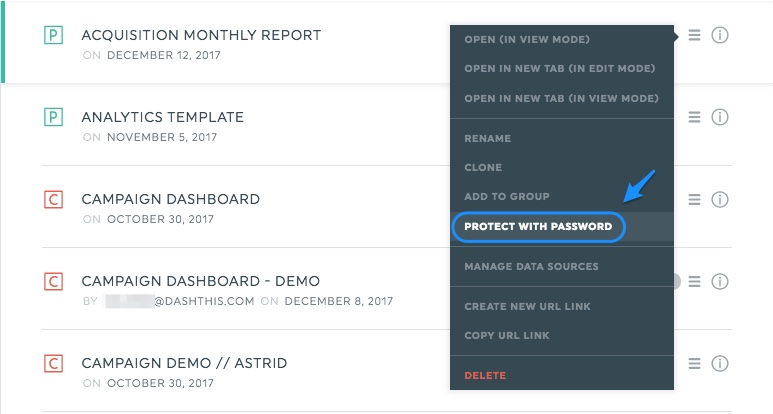Choose Open (In View Mode)

click(527, 39)
